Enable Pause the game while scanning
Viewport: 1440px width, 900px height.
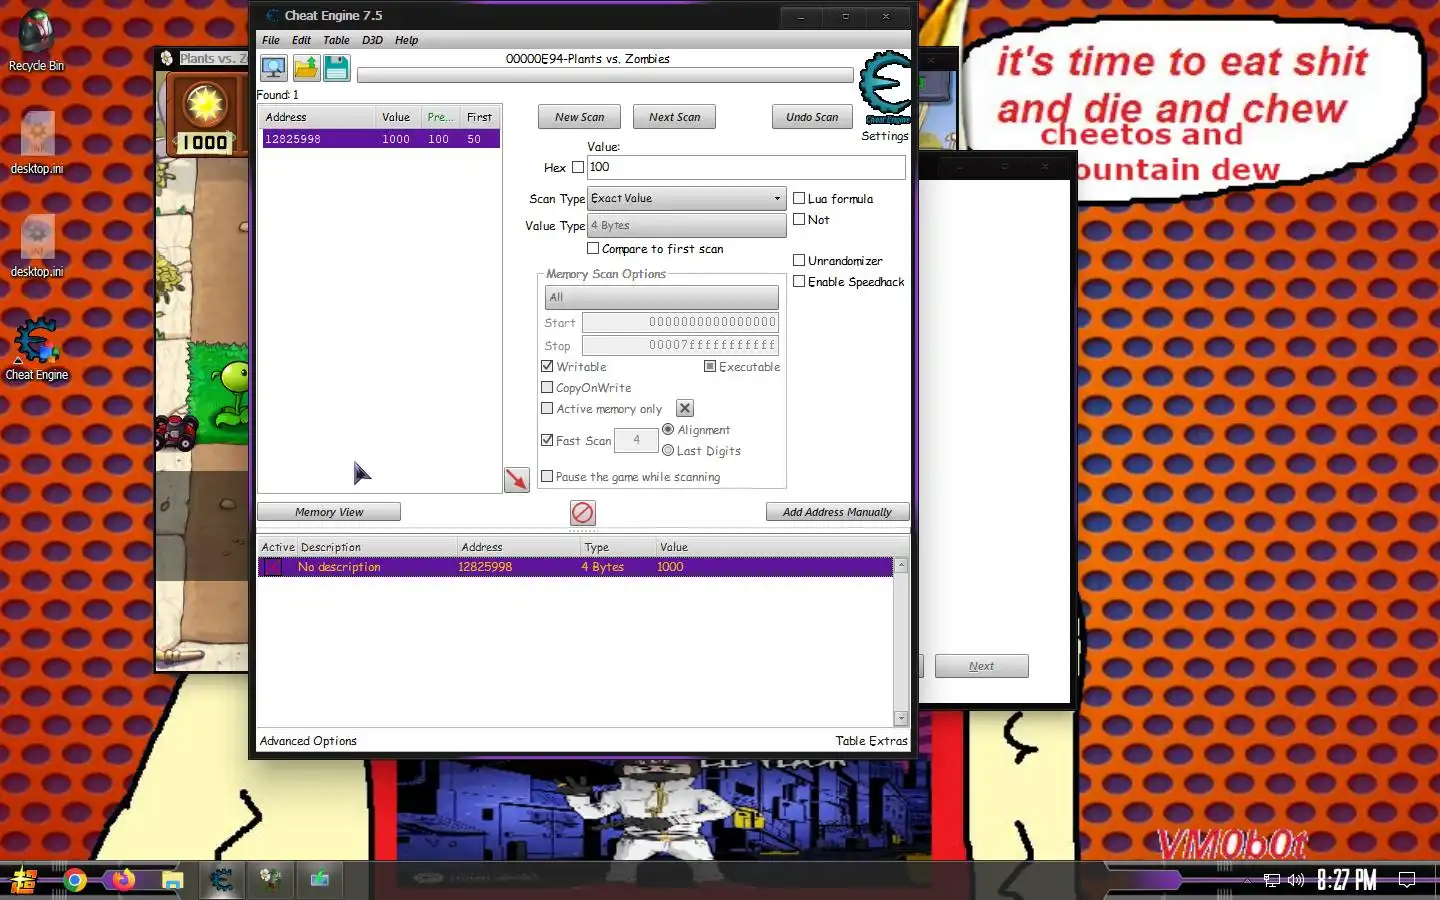click(547, 476)
